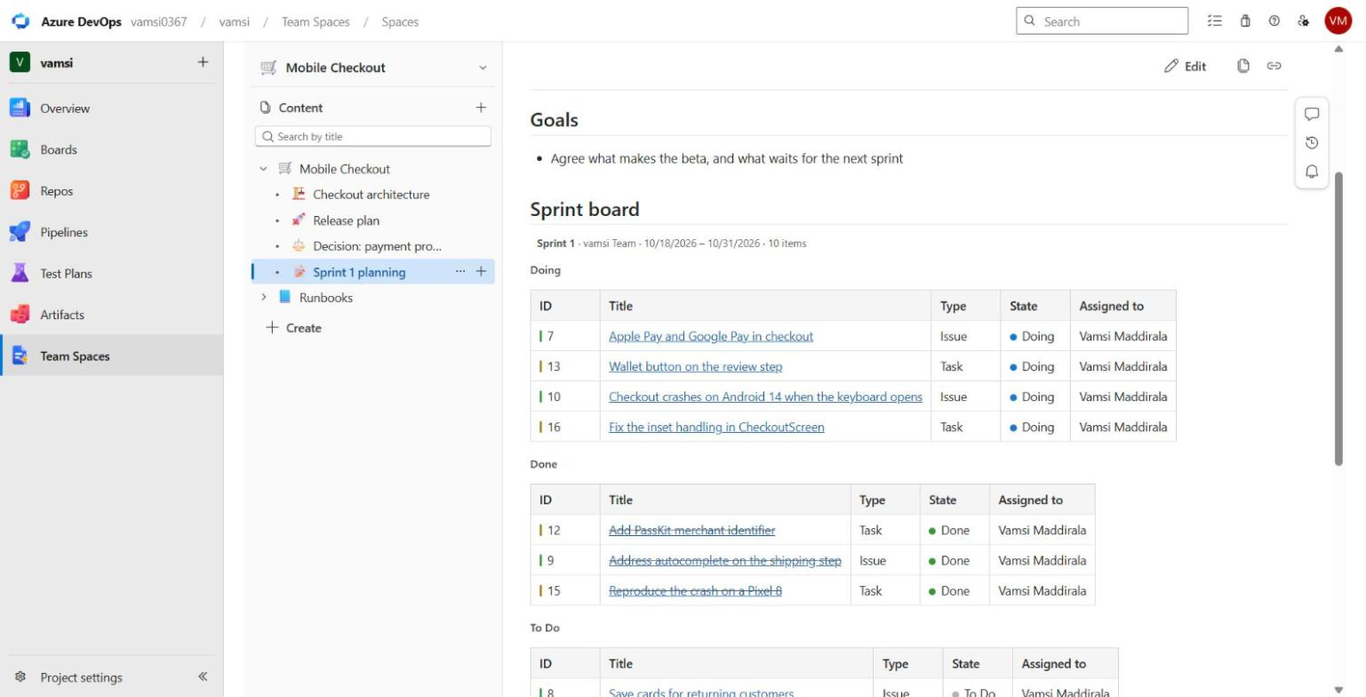The height and width of the screenshot is (697, 1366).
Task: Open the marketplace shopping bag icon
Action: point(1245,21)
